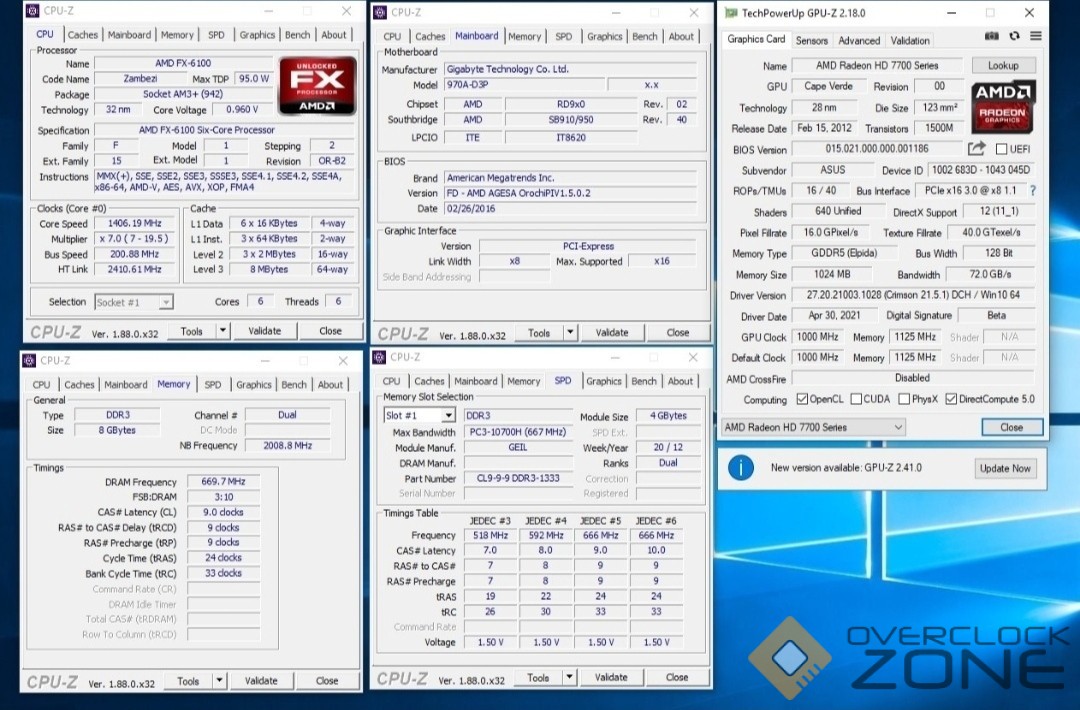Click Validate in CPU-Z Mainboard window
The height and width of the screenshot is (710, 1080).
point(612,333)
